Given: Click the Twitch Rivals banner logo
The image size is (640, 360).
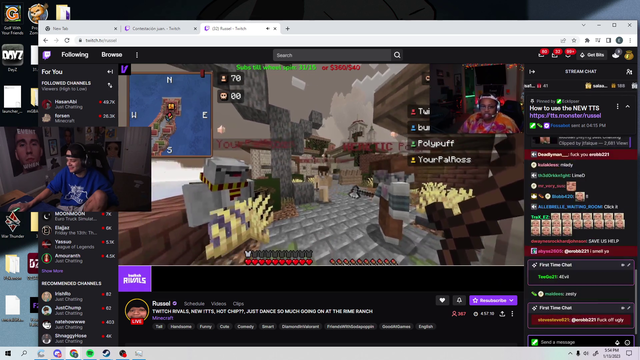Looking at the screenshot, I should click(135, 279).
